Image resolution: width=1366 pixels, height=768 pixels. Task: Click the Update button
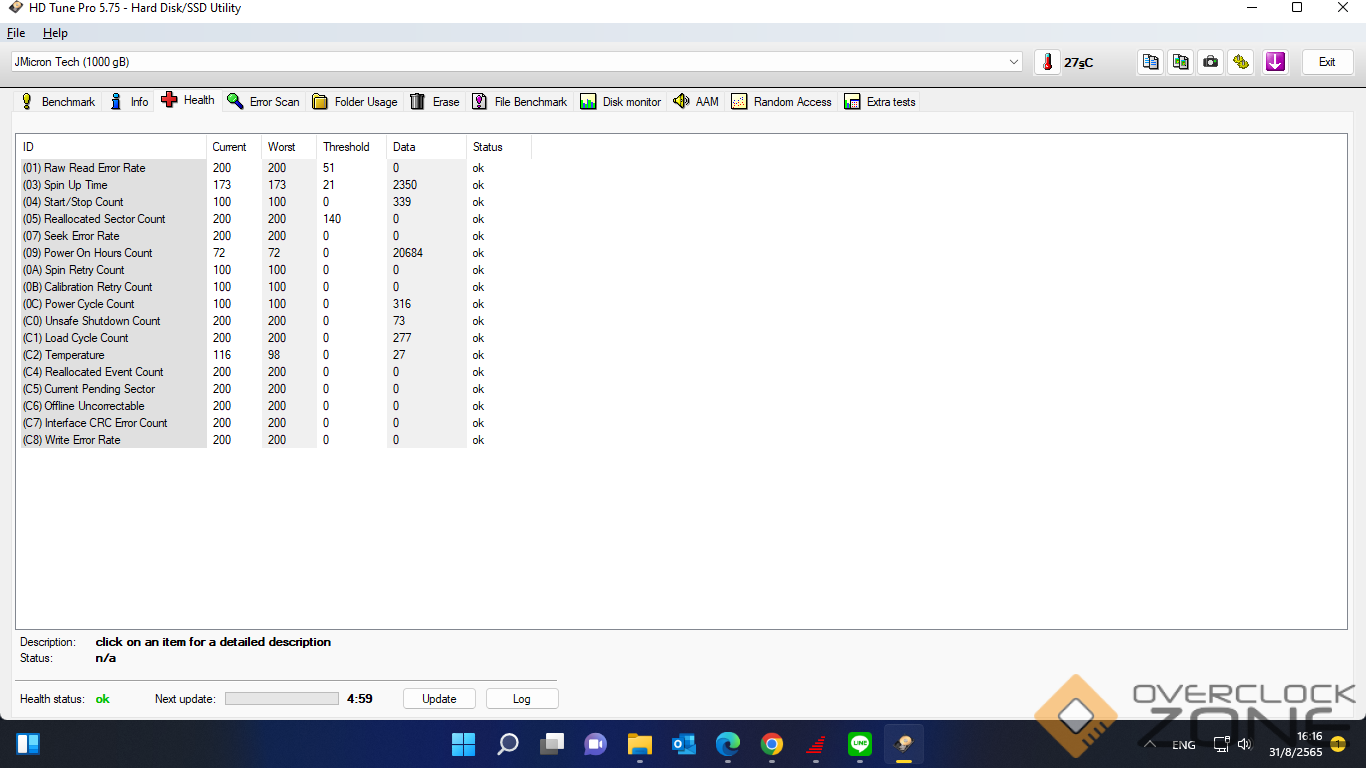click(x=439, y=699)
